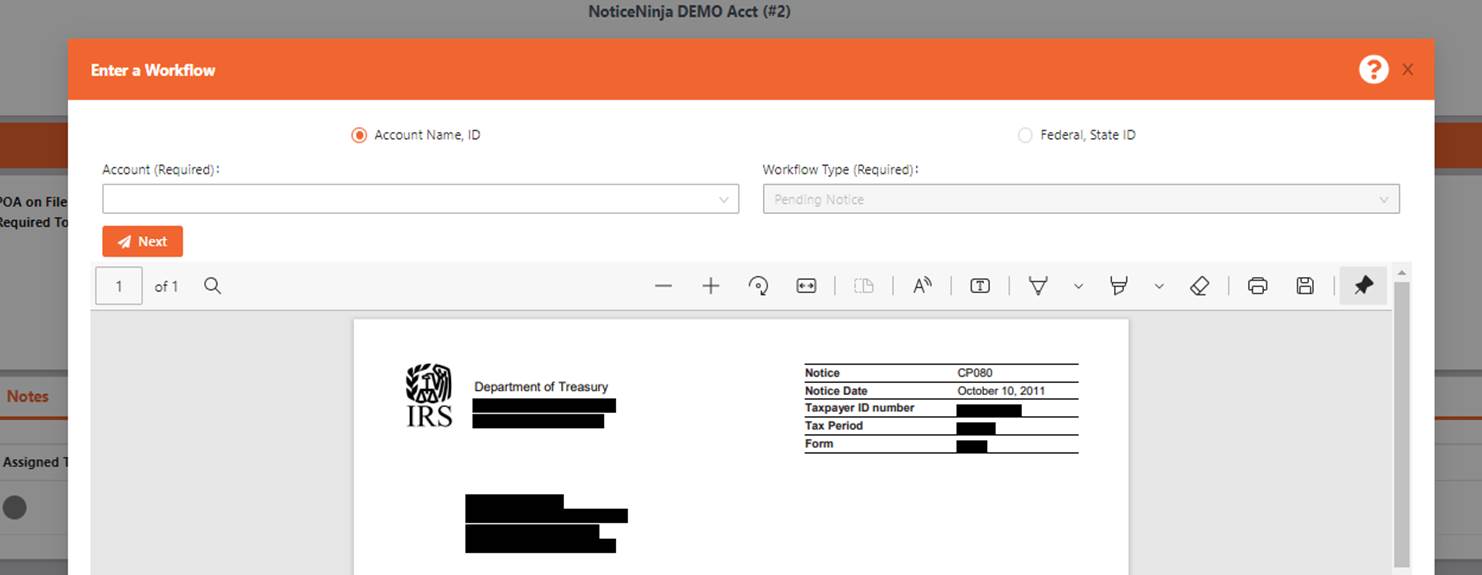
Task: Select the Erase tool
Action: point(1200,286)
